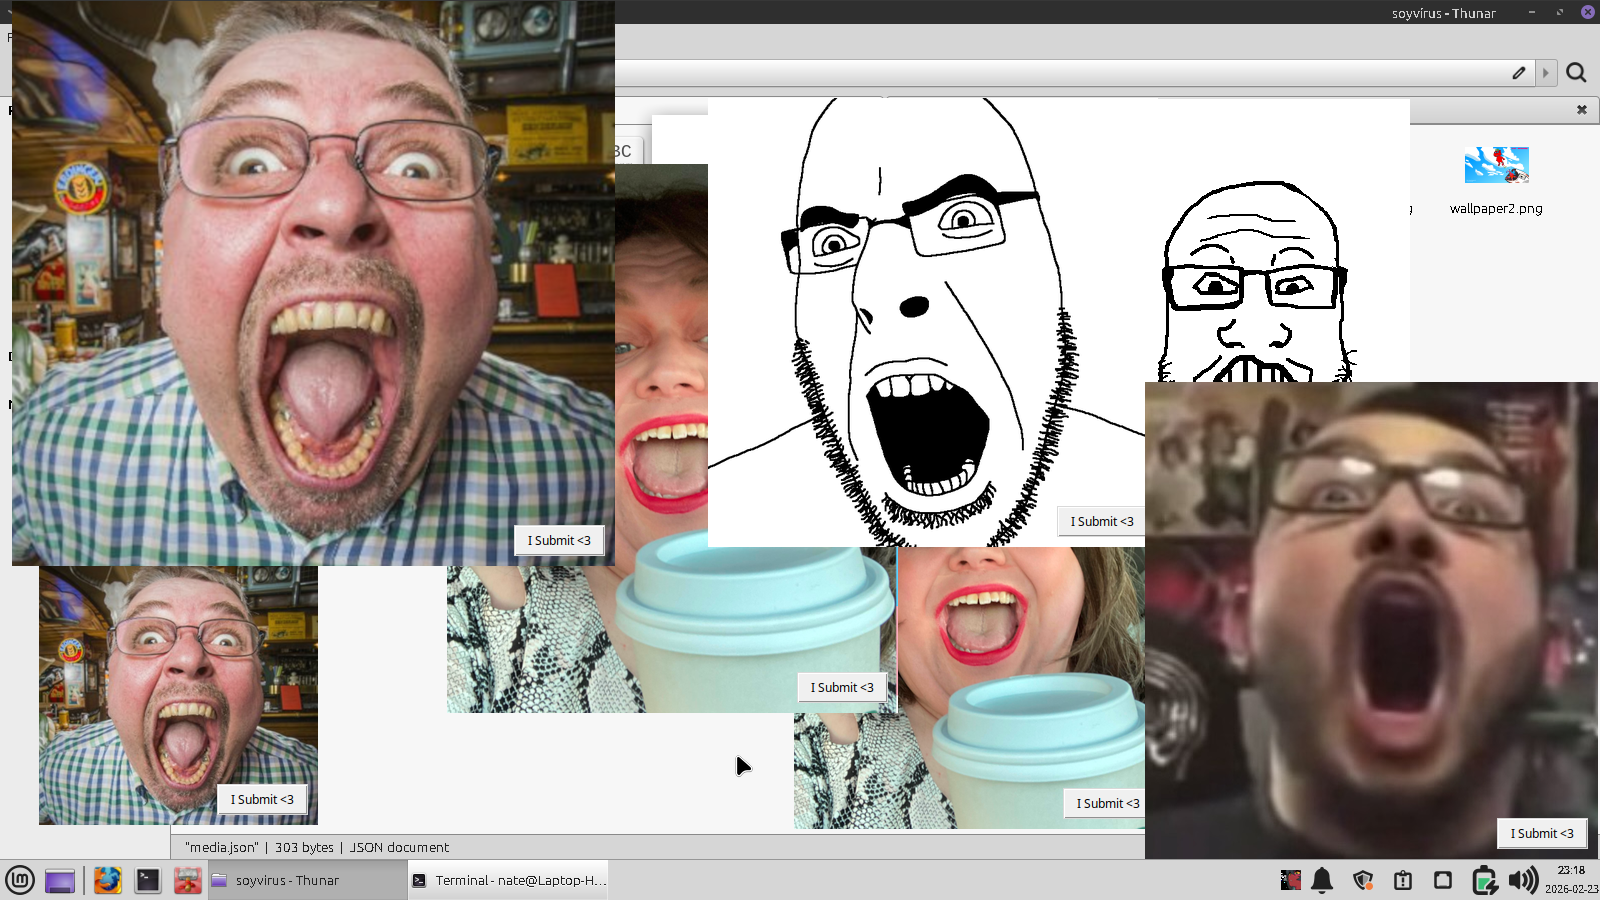Open the security shield tray icon

click(1363, 880)
